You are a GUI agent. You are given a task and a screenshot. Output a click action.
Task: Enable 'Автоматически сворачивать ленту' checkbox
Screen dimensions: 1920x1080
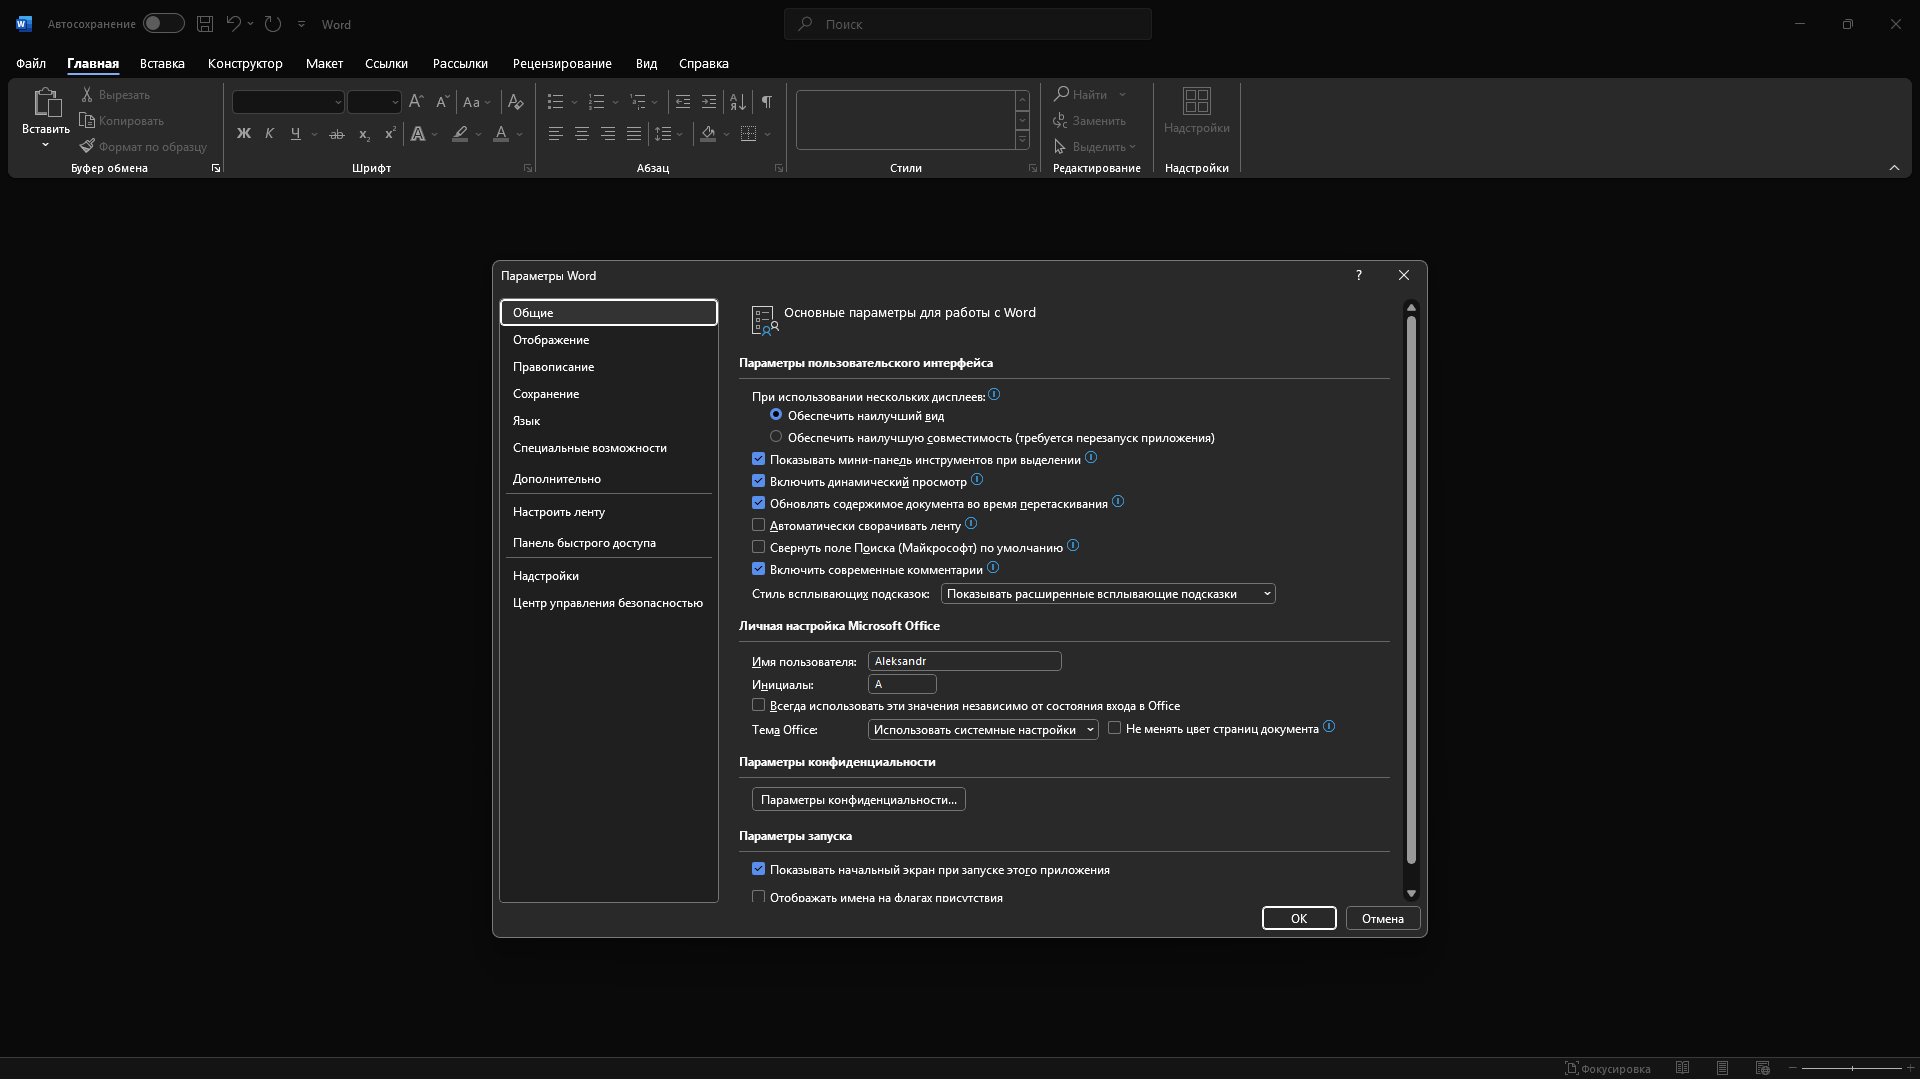point(758,525)
